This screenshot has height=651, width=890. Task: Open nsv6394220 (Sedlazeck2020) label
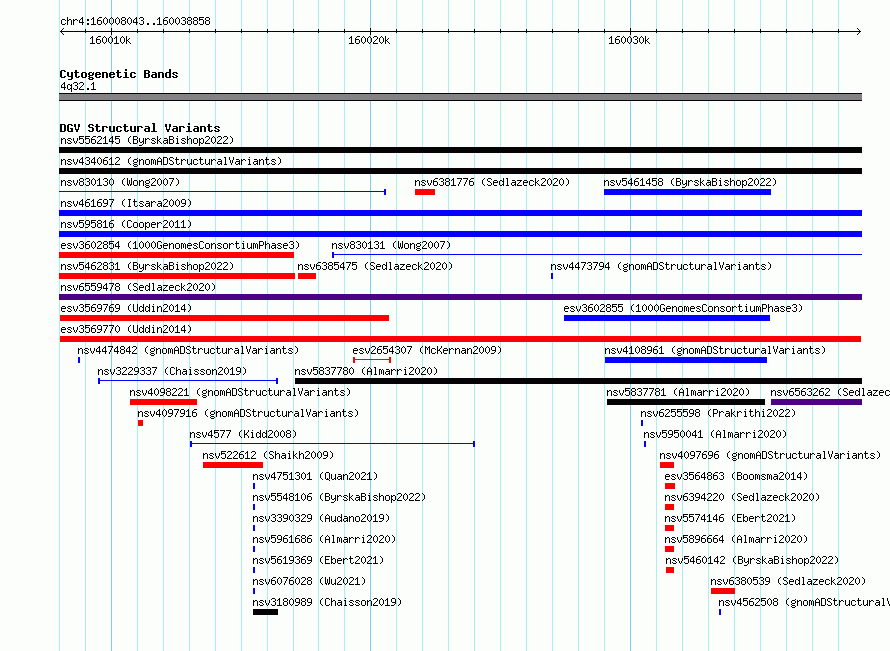click(x=742, y=497)
